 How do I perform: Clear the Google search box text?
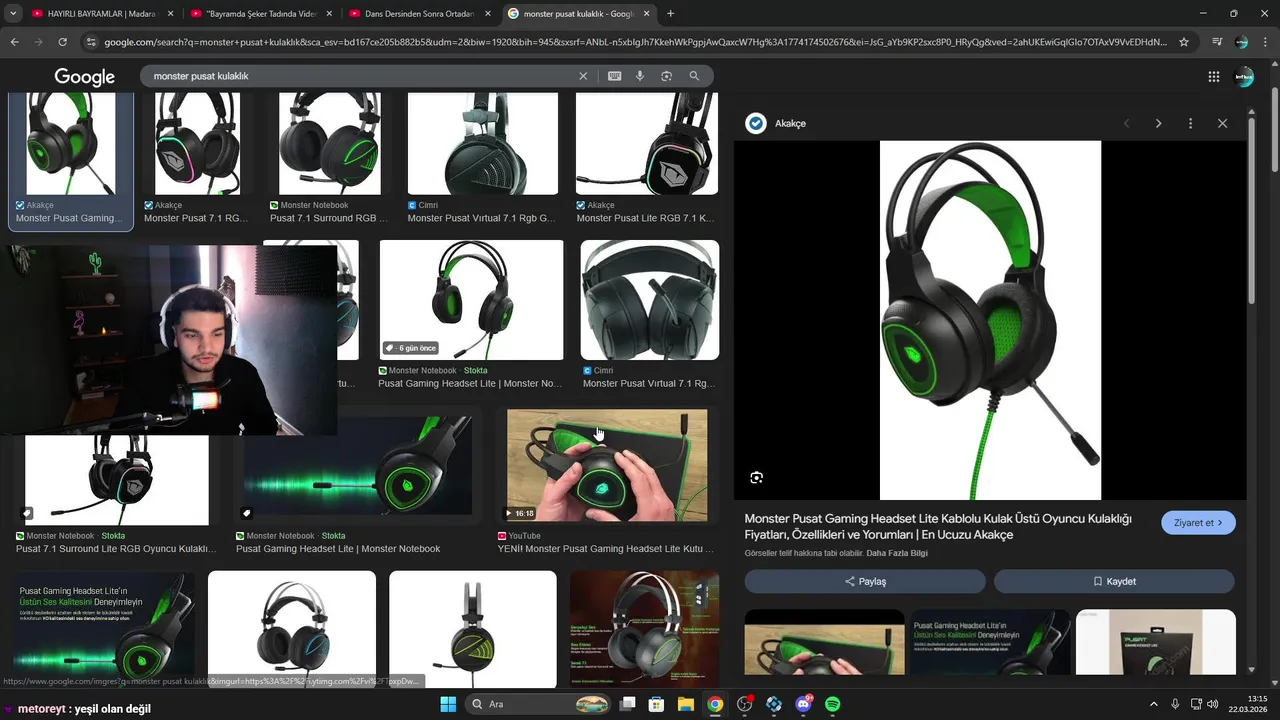pyautogui.click(x=583, y=76)
